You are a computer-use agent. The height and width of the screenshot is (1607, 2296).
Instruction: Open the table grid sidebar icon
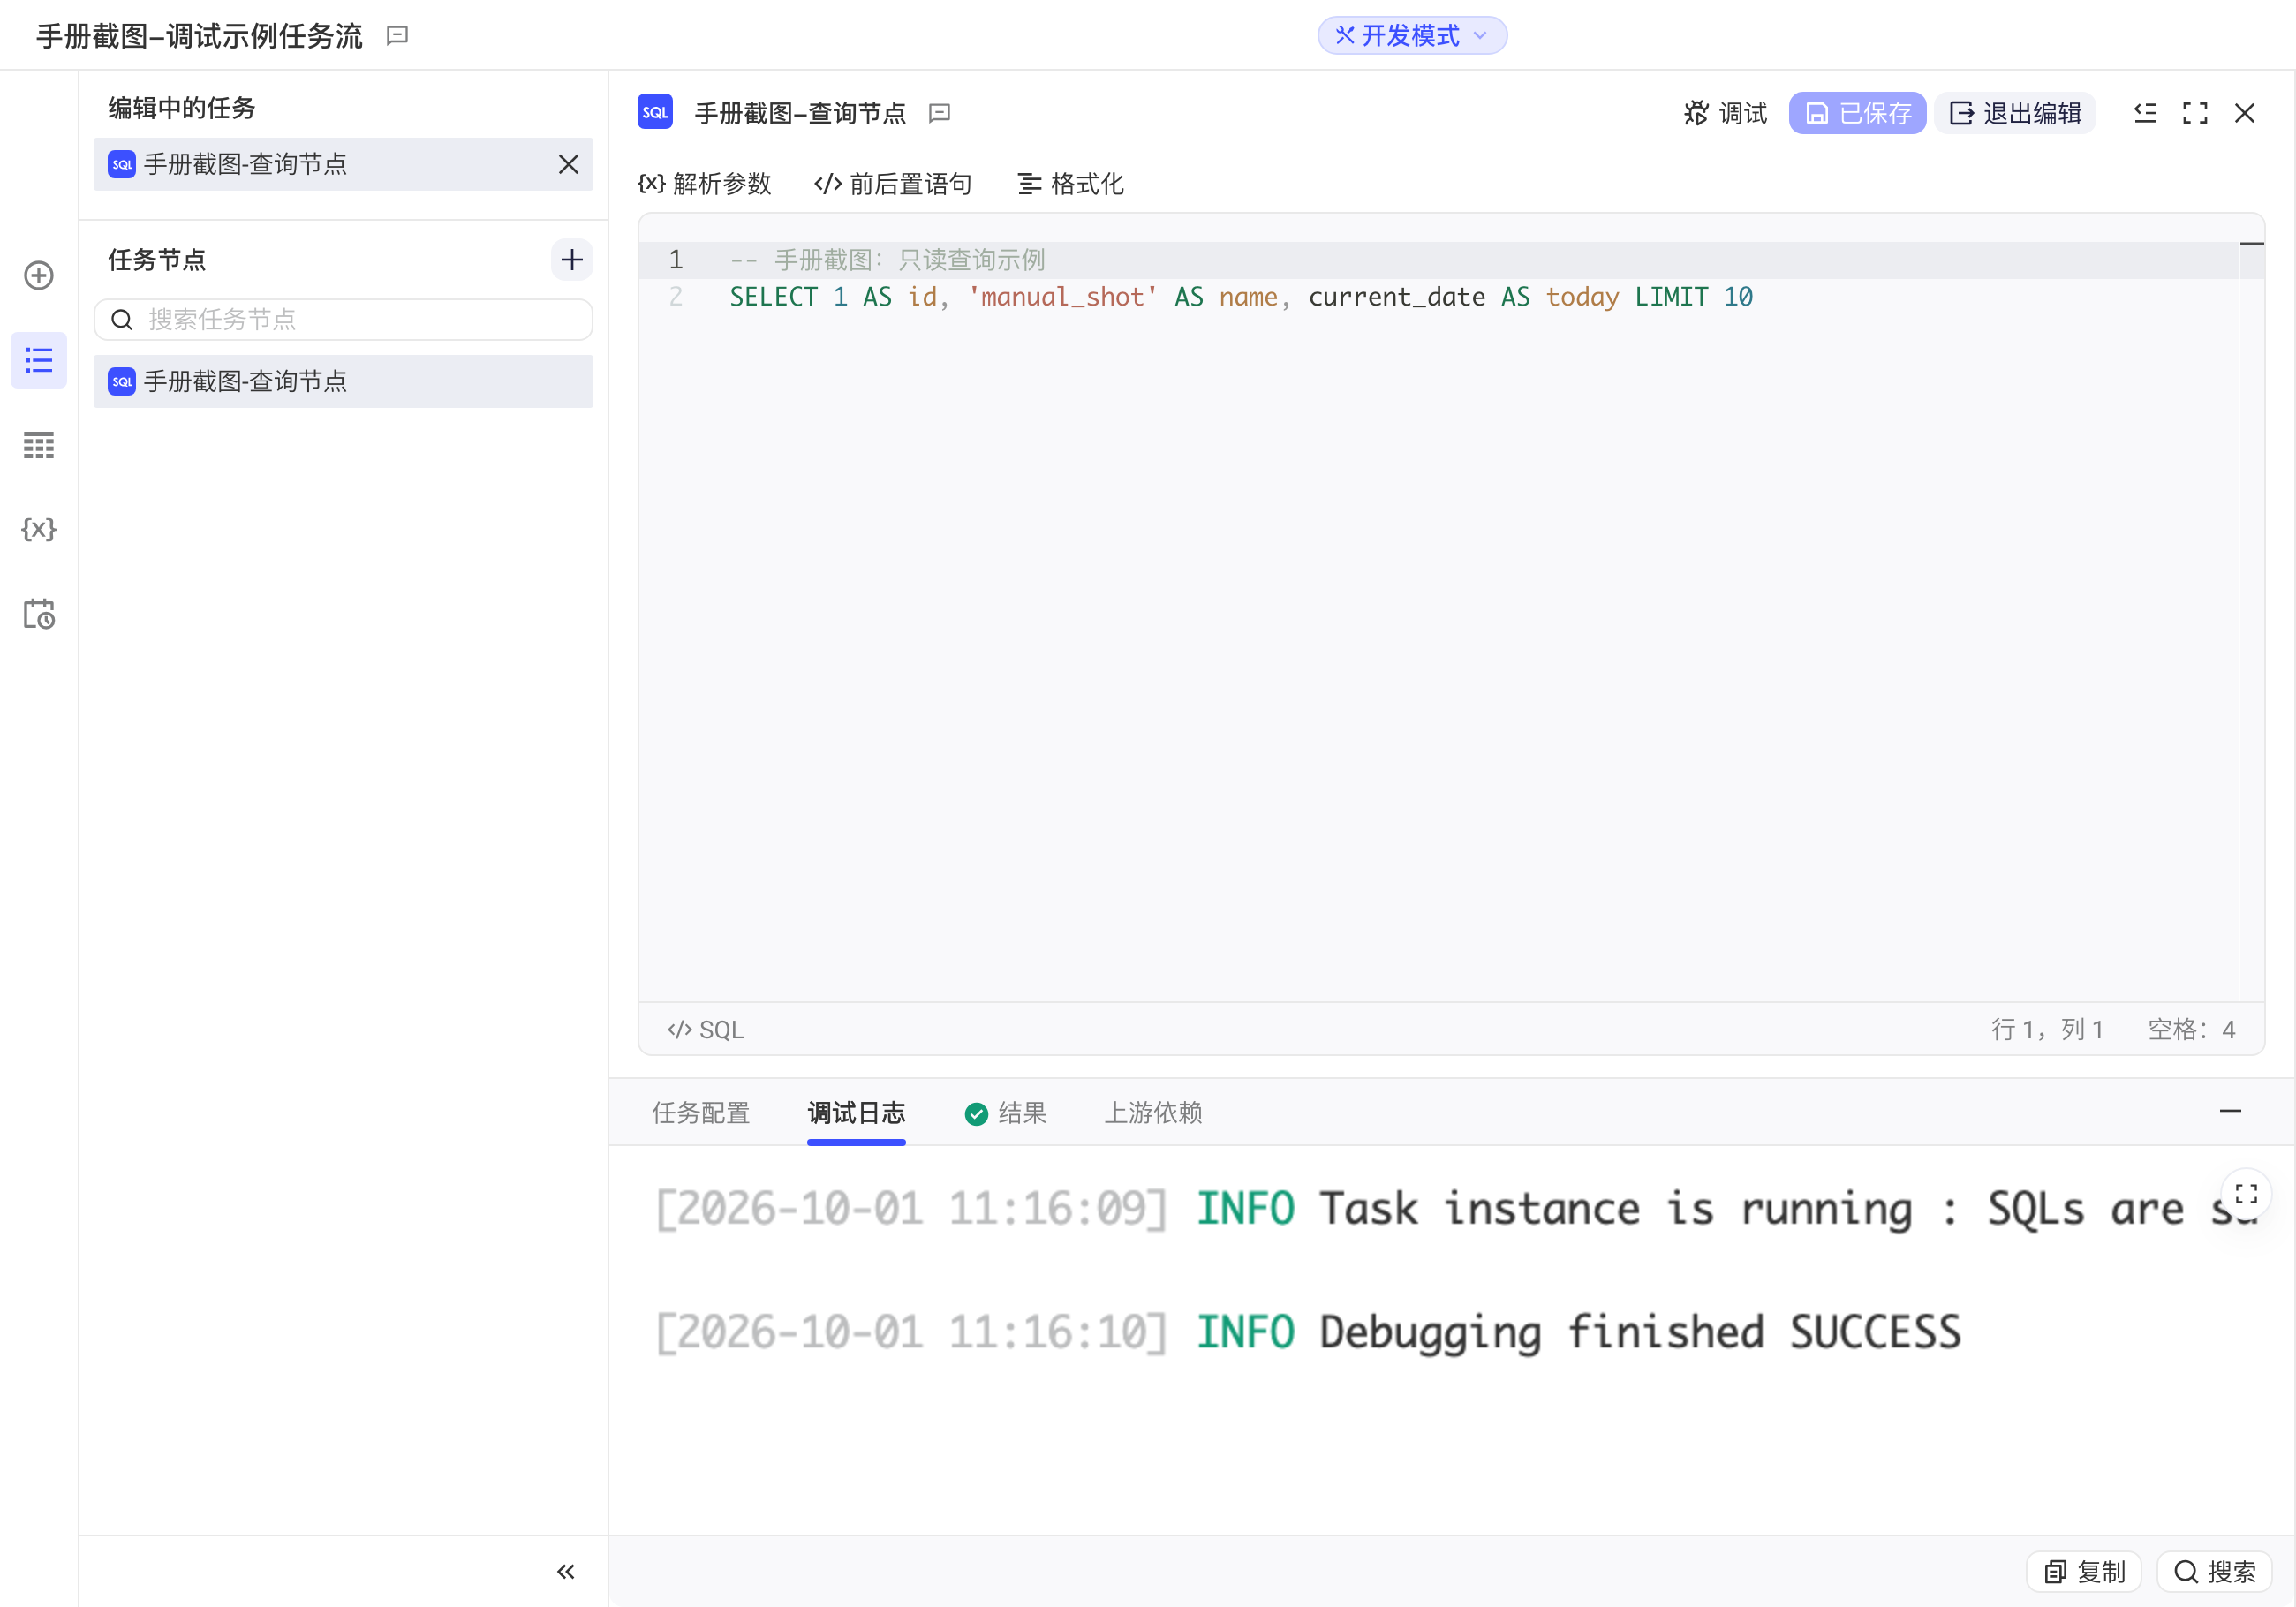[39, 445]
